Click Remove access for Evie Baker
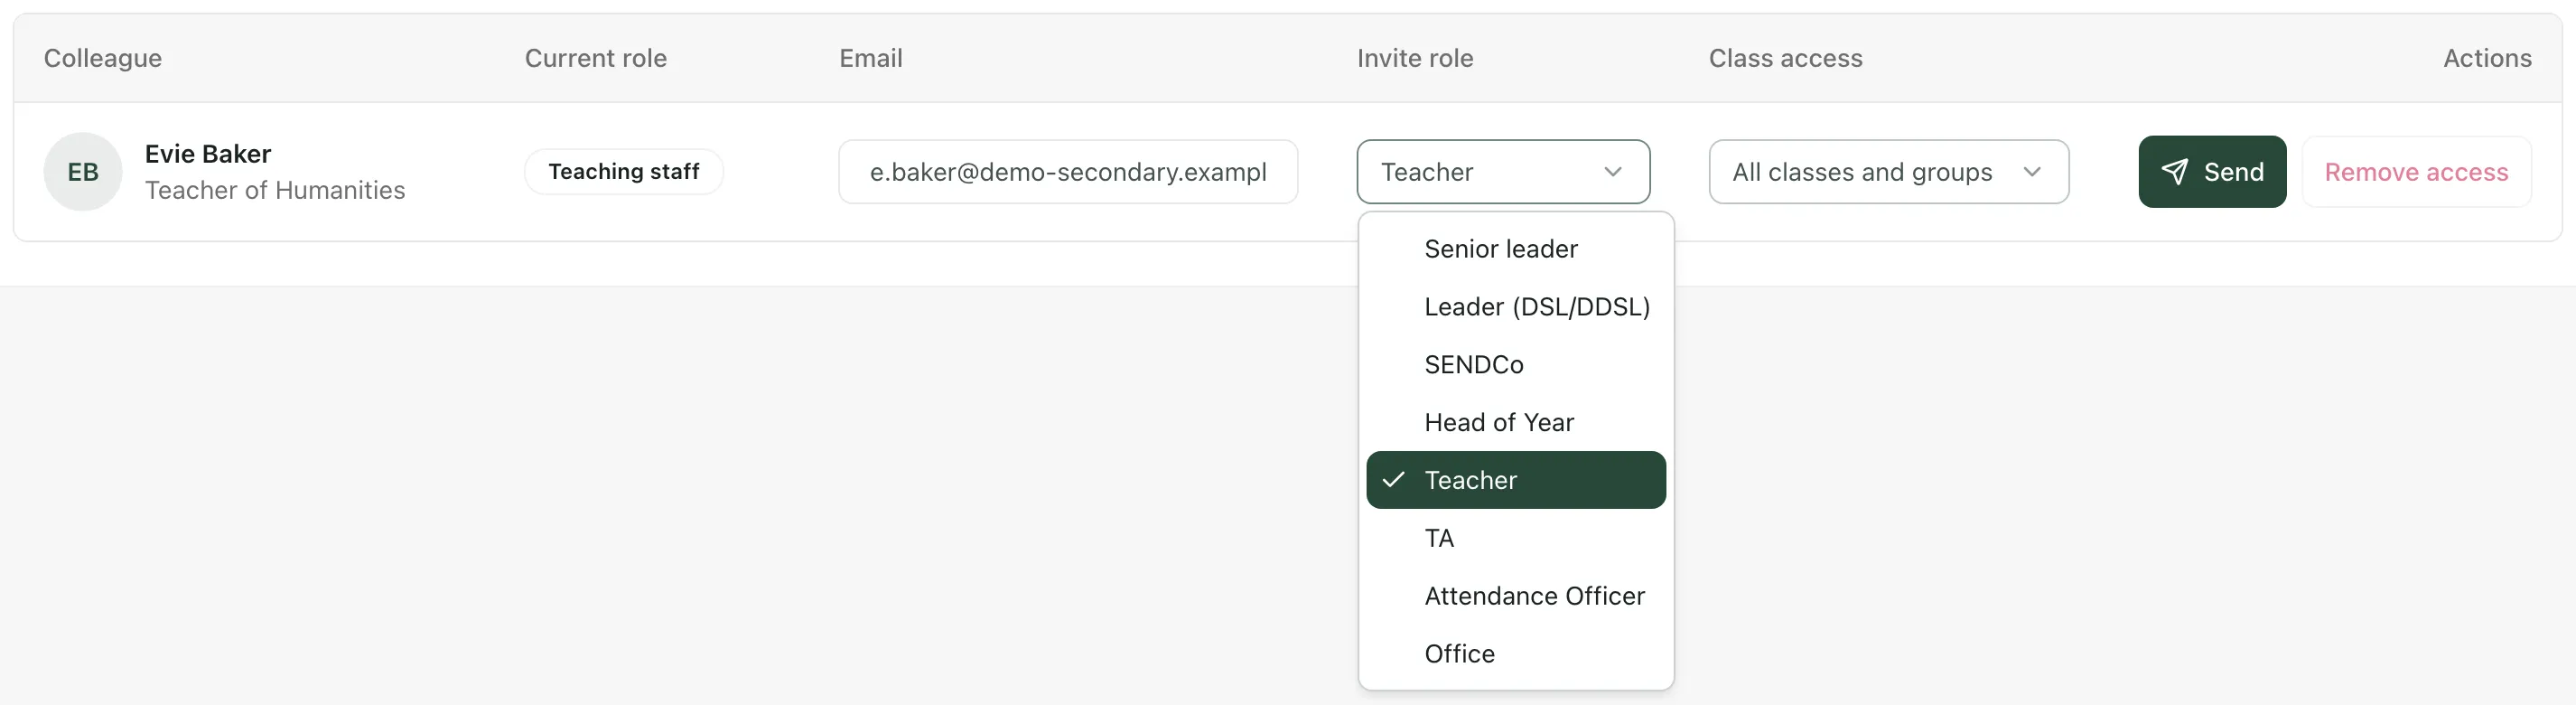 pos(2416,172)
